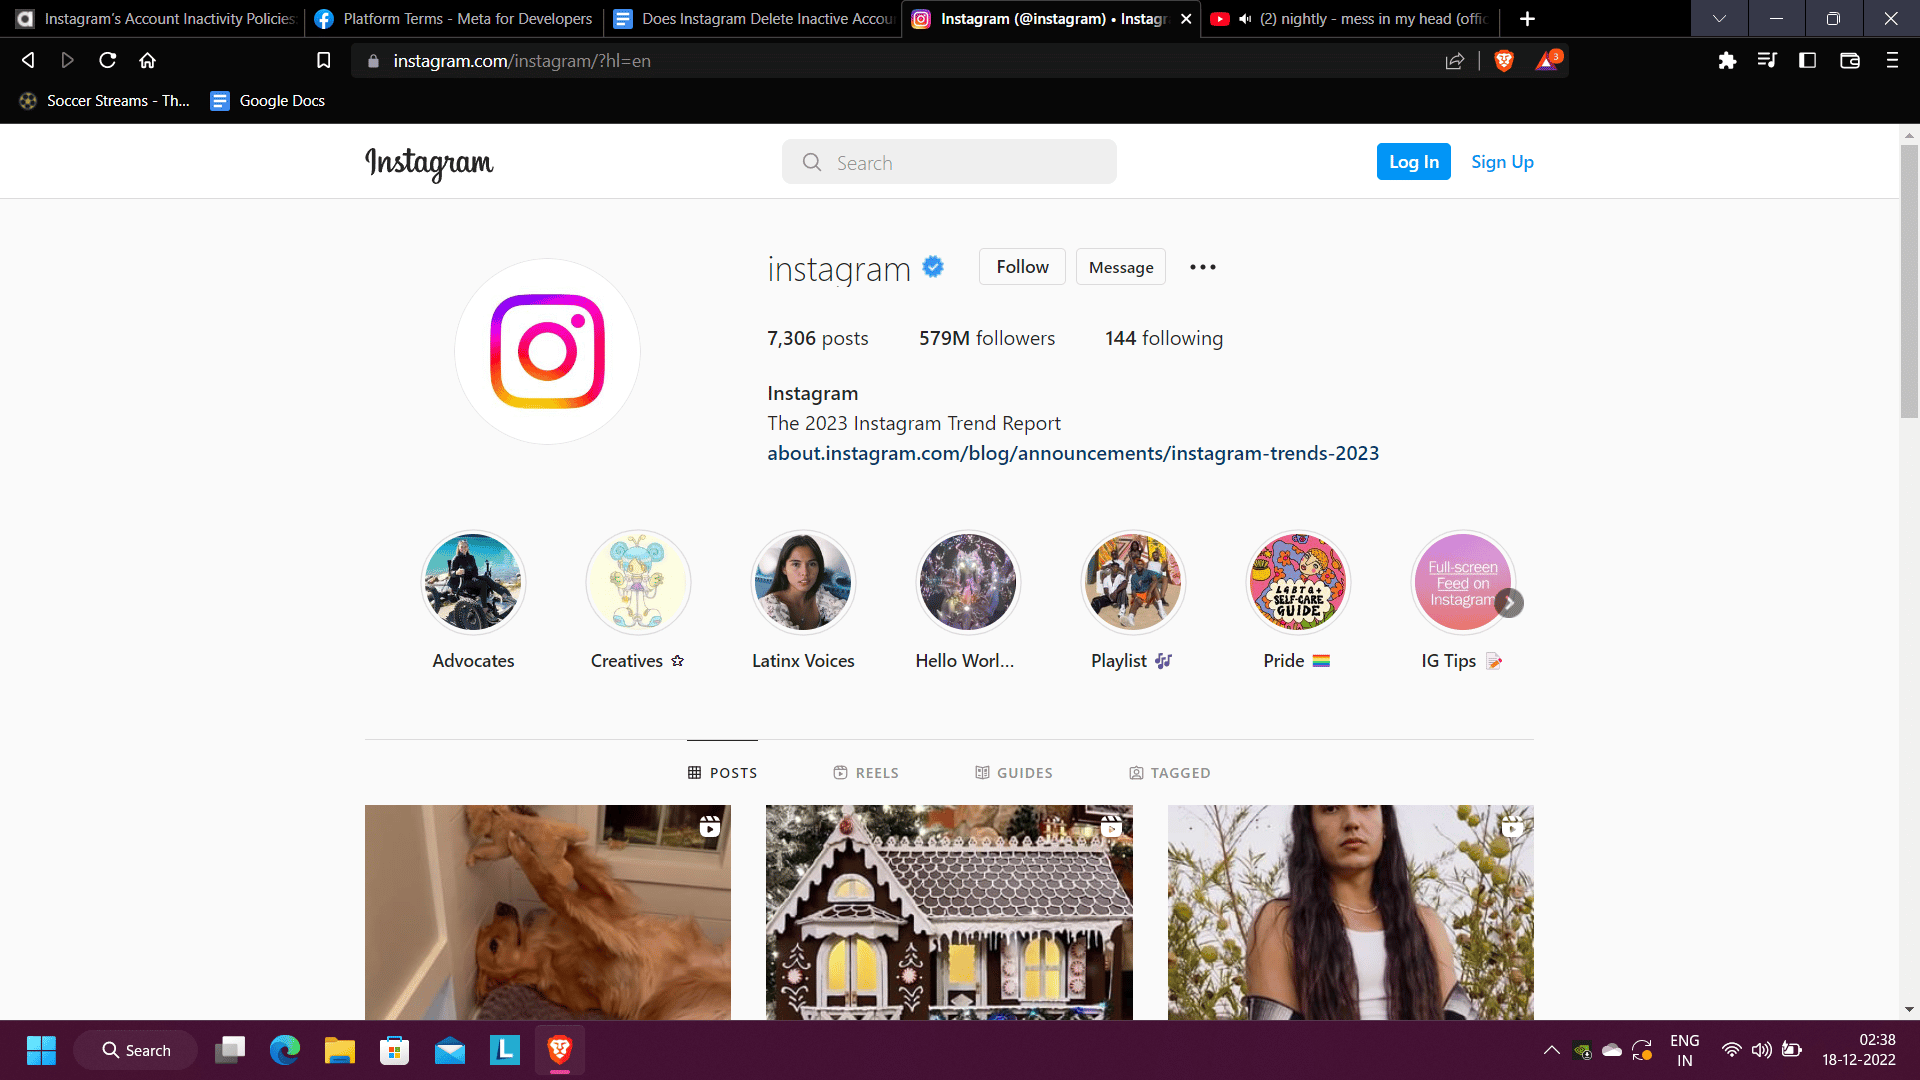The image size is (1920, 1080).
Task: Open the Instagram logo/home icon
Action: click(x=430, y=162)
